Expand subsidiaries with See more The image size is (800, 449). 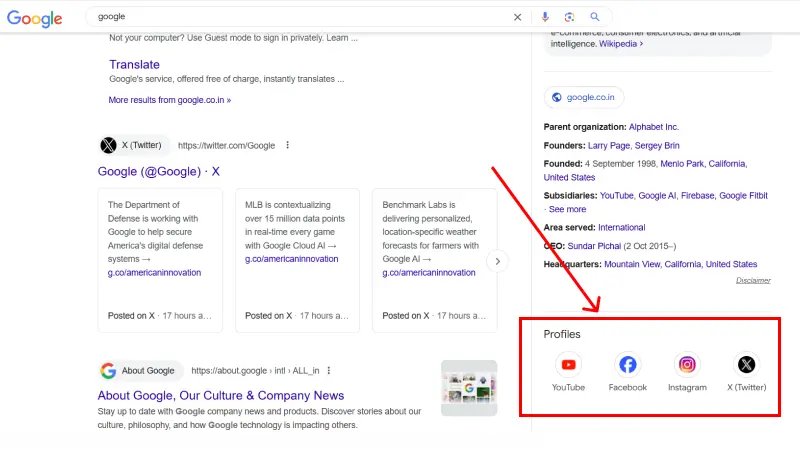[567, 210]
